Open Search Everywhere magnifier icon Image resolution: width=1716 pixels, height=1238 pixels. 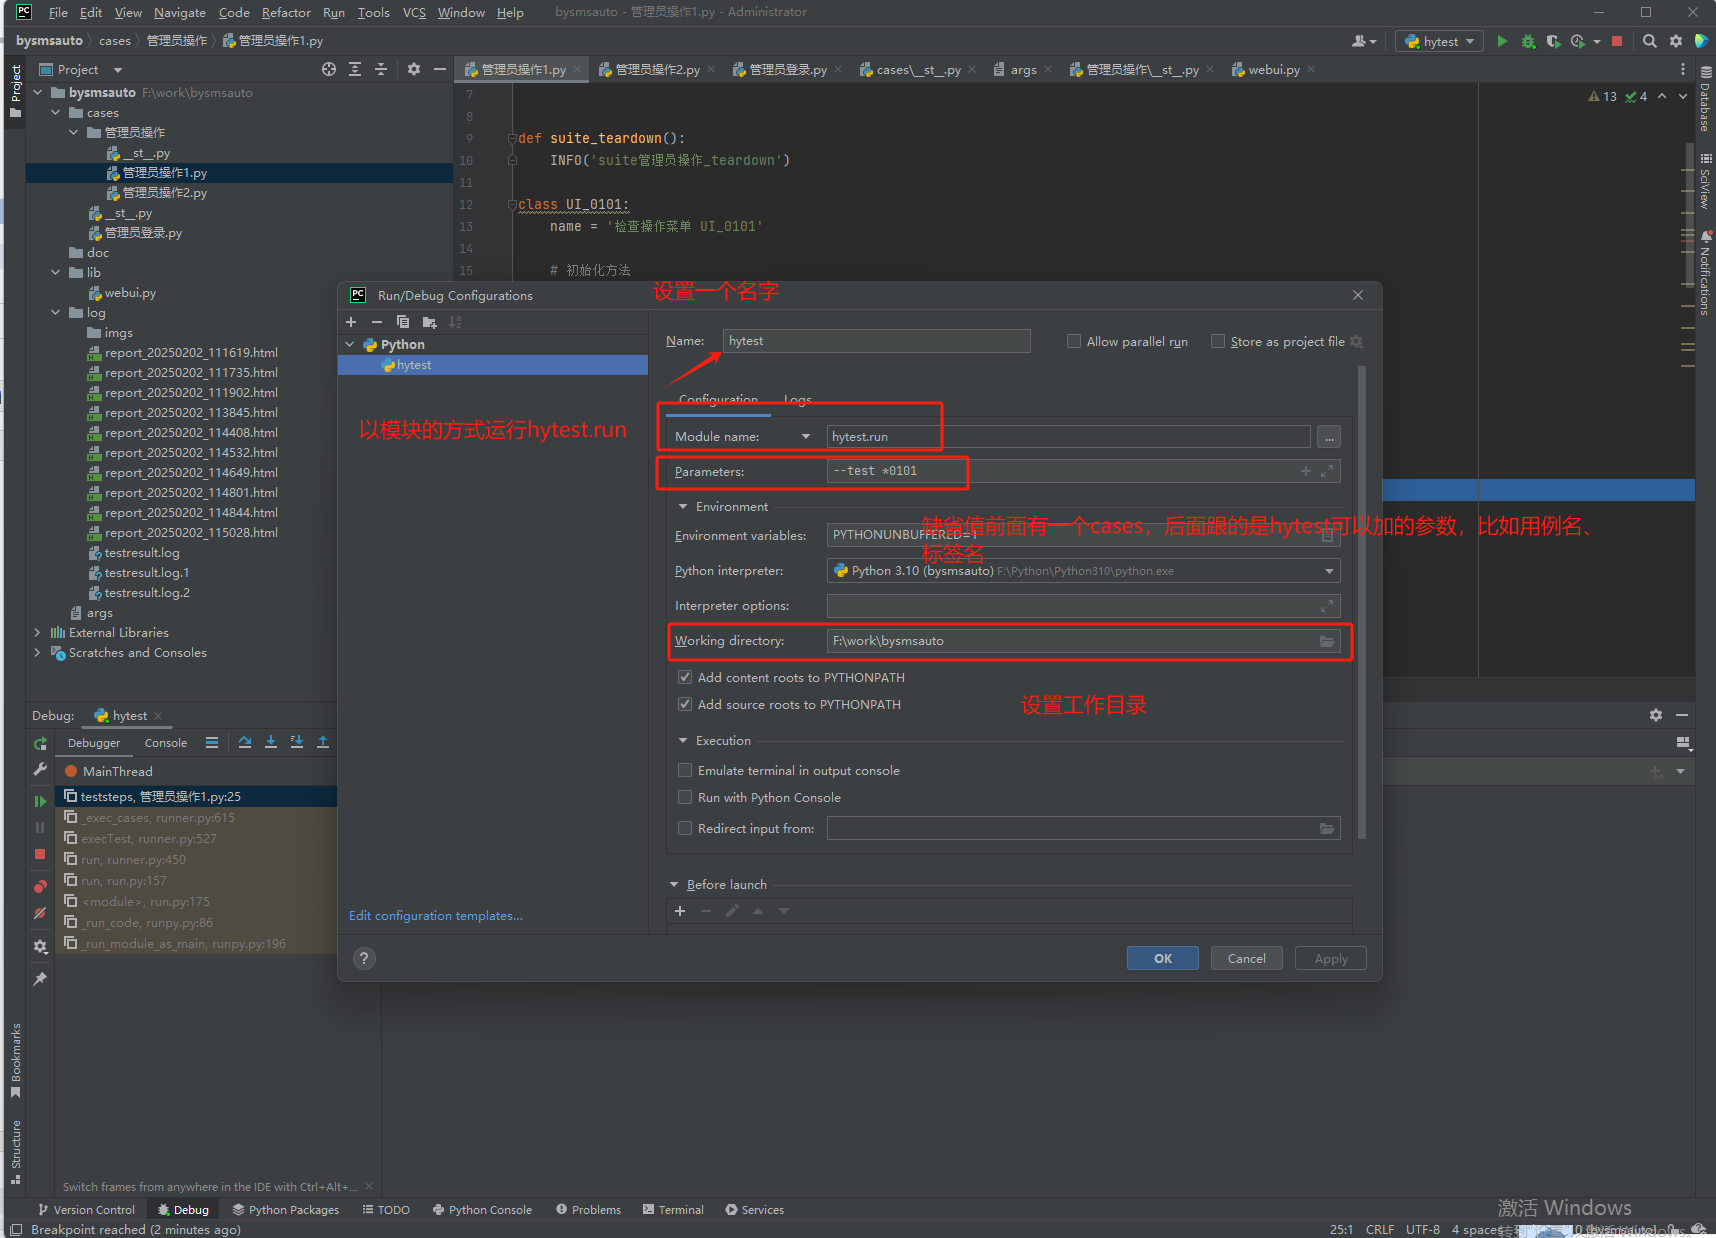coord(1650,41)
